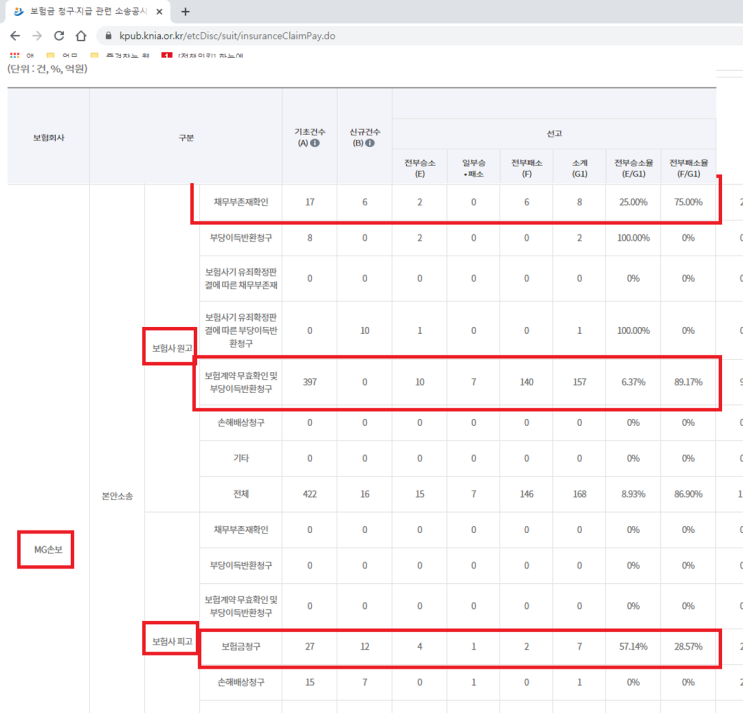Click the 6.37% win rate value

click(634, 382)
